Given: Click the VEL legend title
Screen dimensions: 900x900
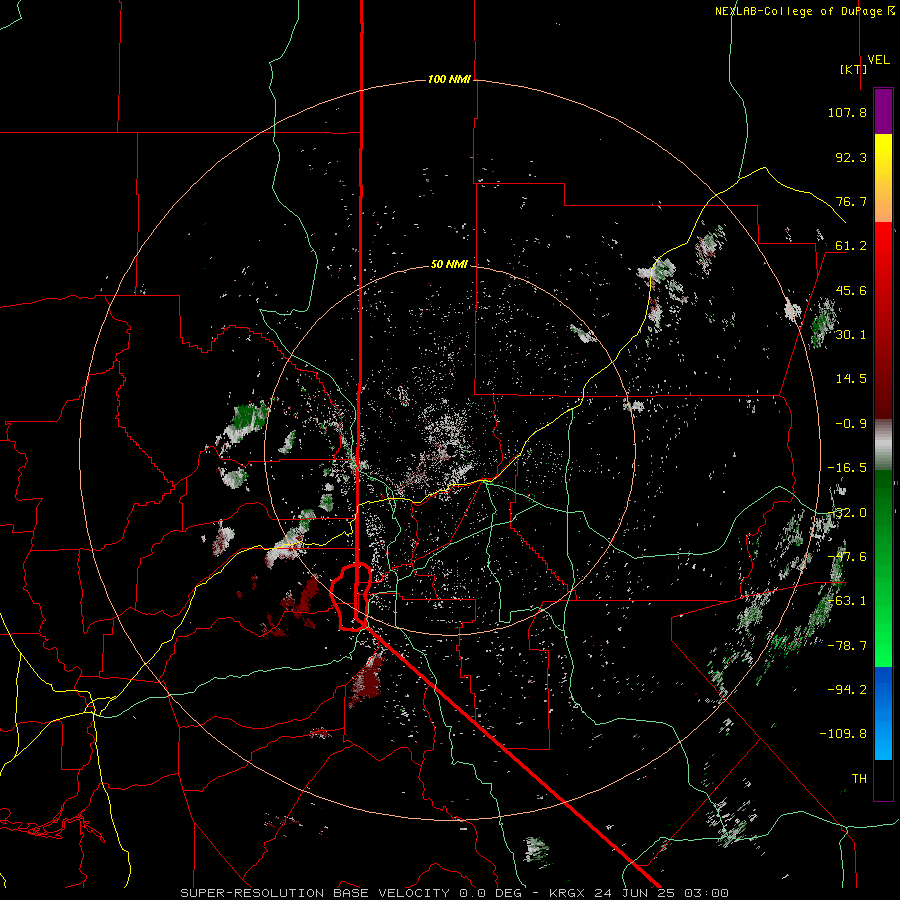Looking at the screenshot, I should [878, 60].
